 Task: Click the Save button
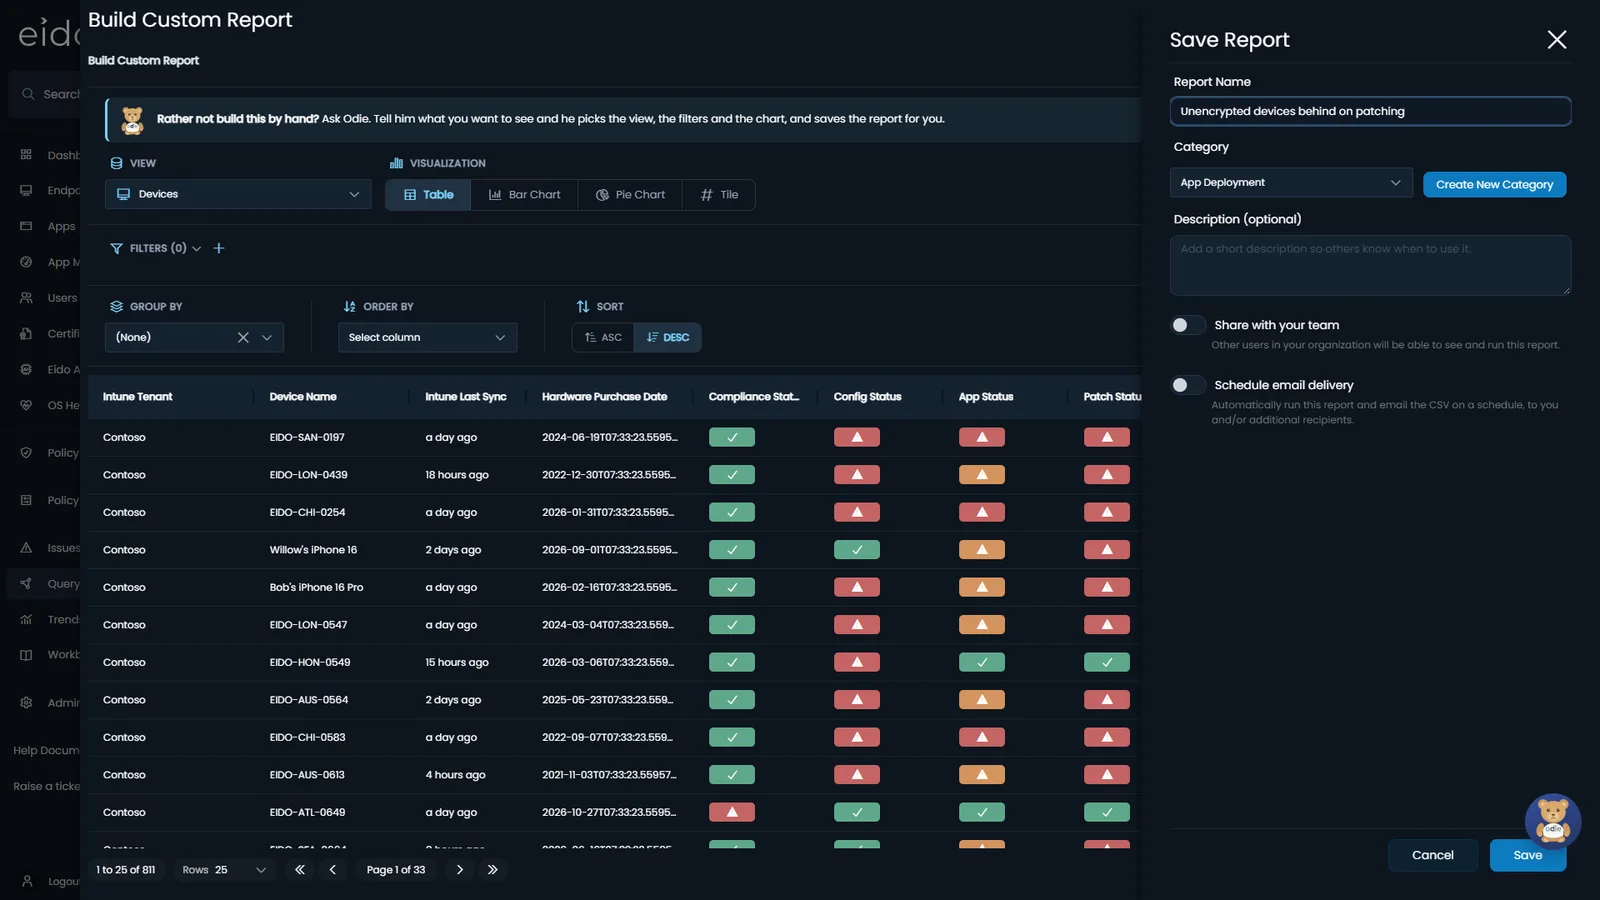(x=1527, y=855)
